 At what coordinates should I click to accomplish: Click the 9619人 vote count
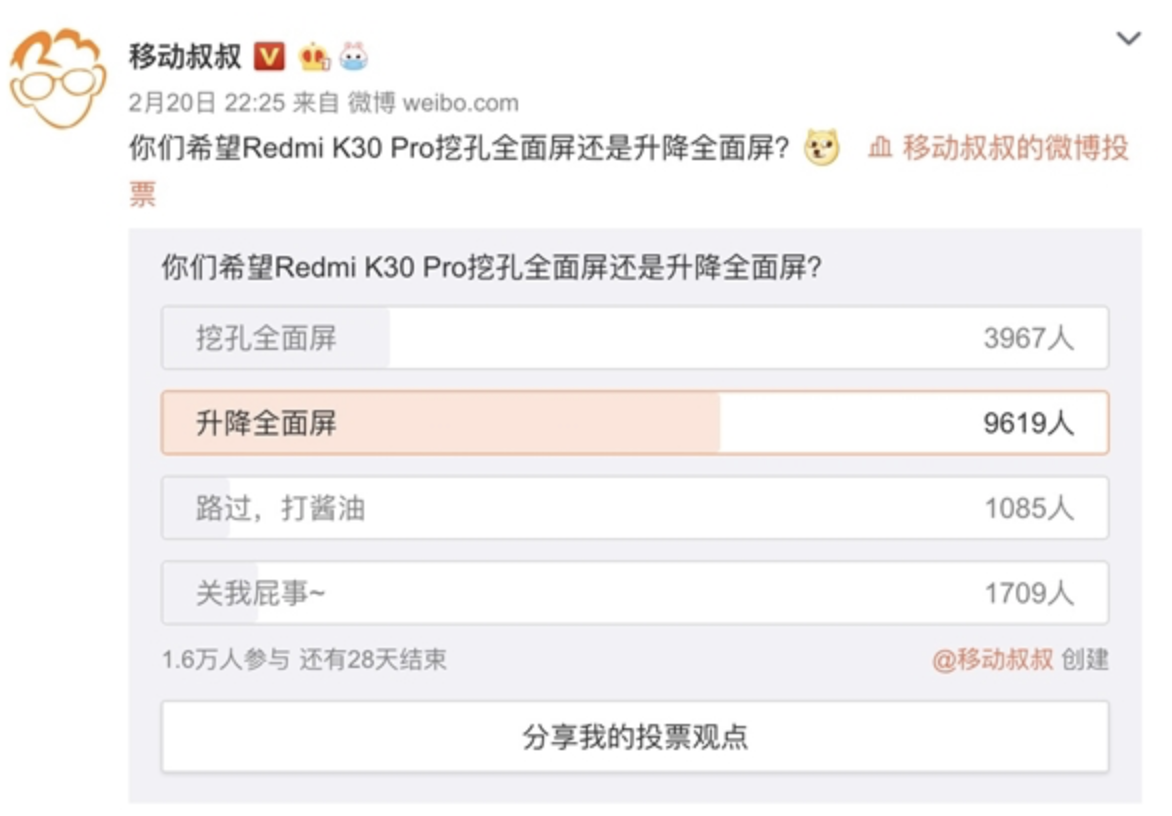[1028, 424]
